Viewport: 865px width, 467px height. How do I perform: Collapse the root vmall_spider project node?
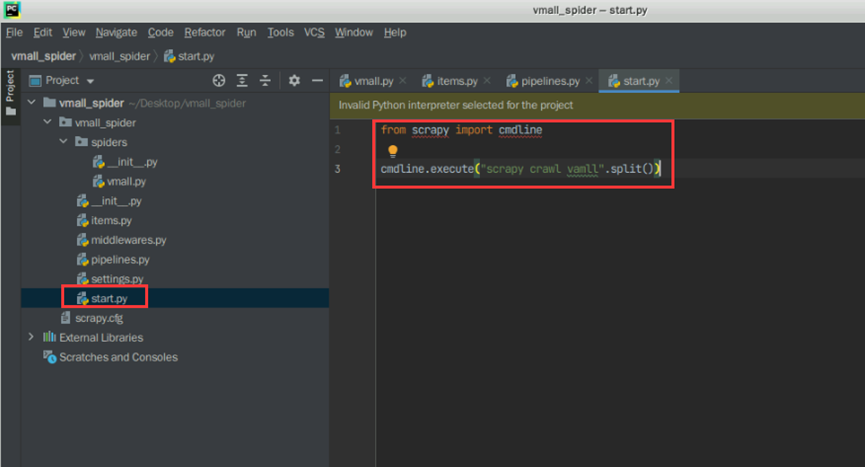[x=31, y=103]
